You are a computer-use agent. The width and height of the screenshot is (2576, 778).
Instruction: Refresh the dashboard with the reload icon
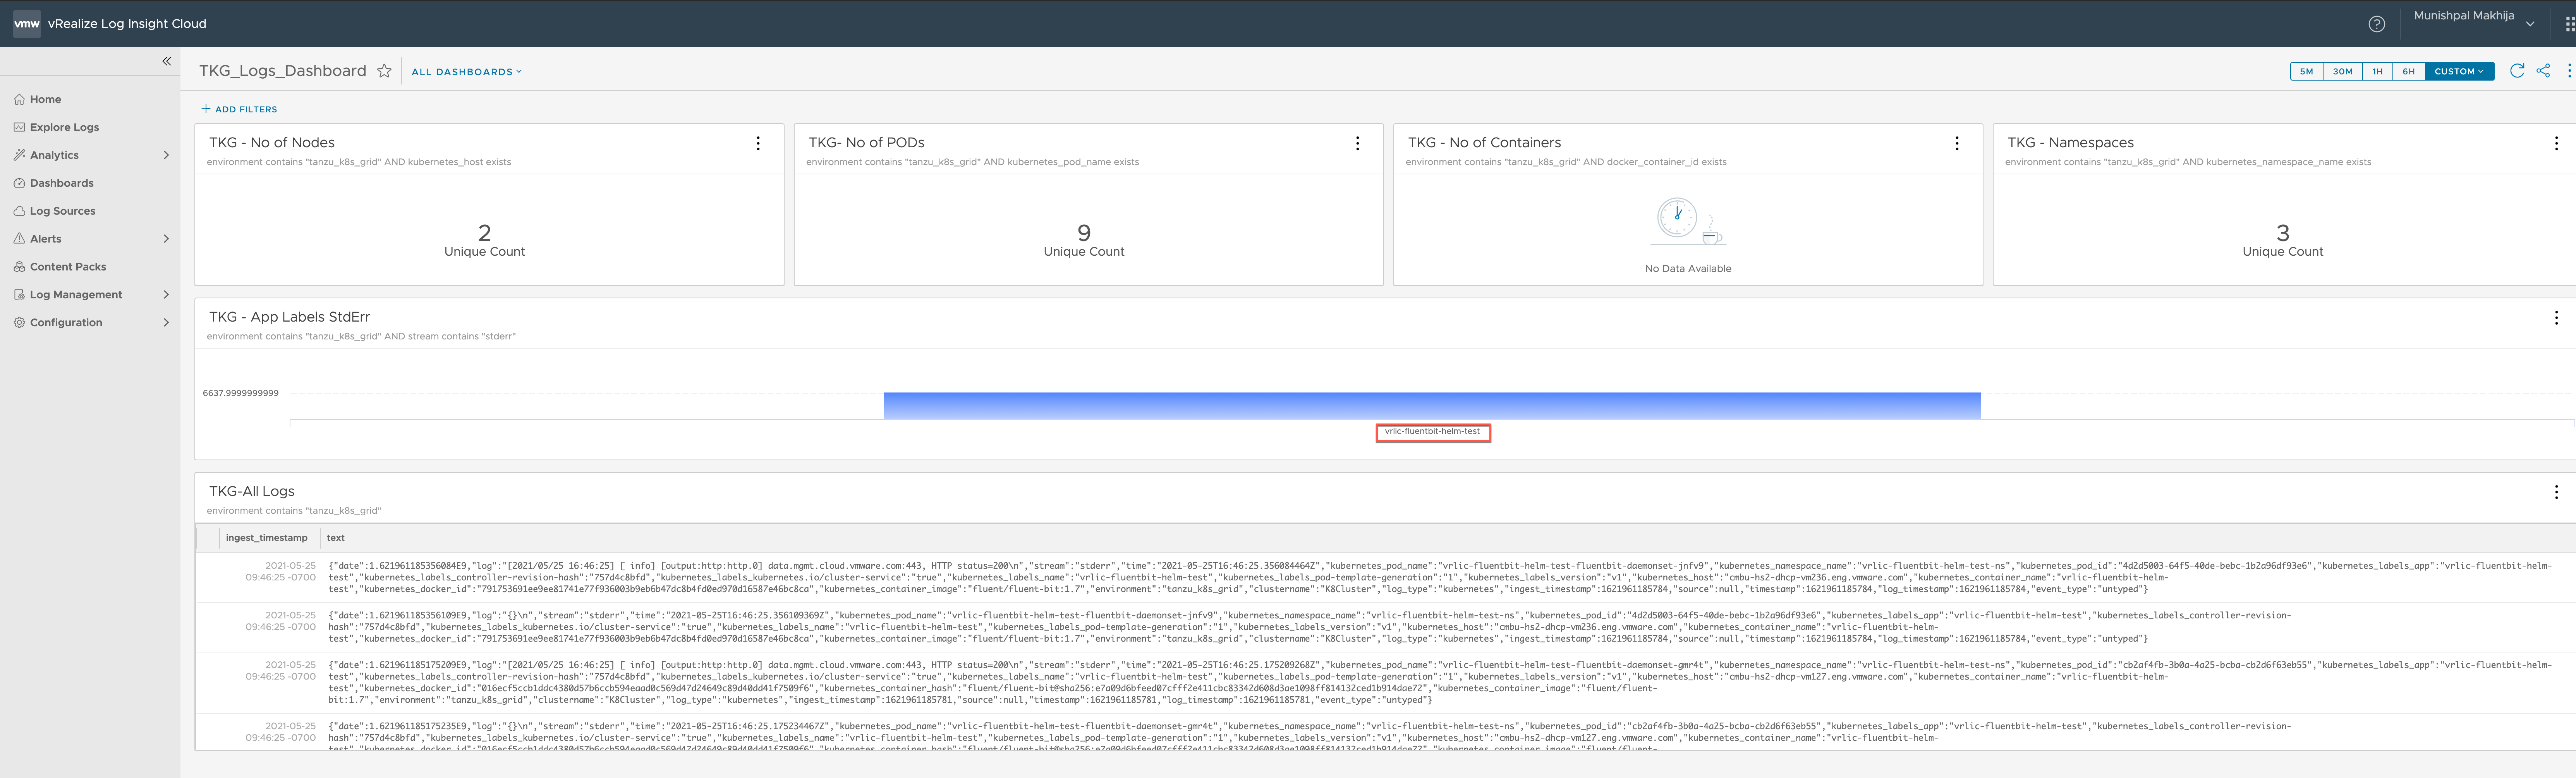point(2517,71)
